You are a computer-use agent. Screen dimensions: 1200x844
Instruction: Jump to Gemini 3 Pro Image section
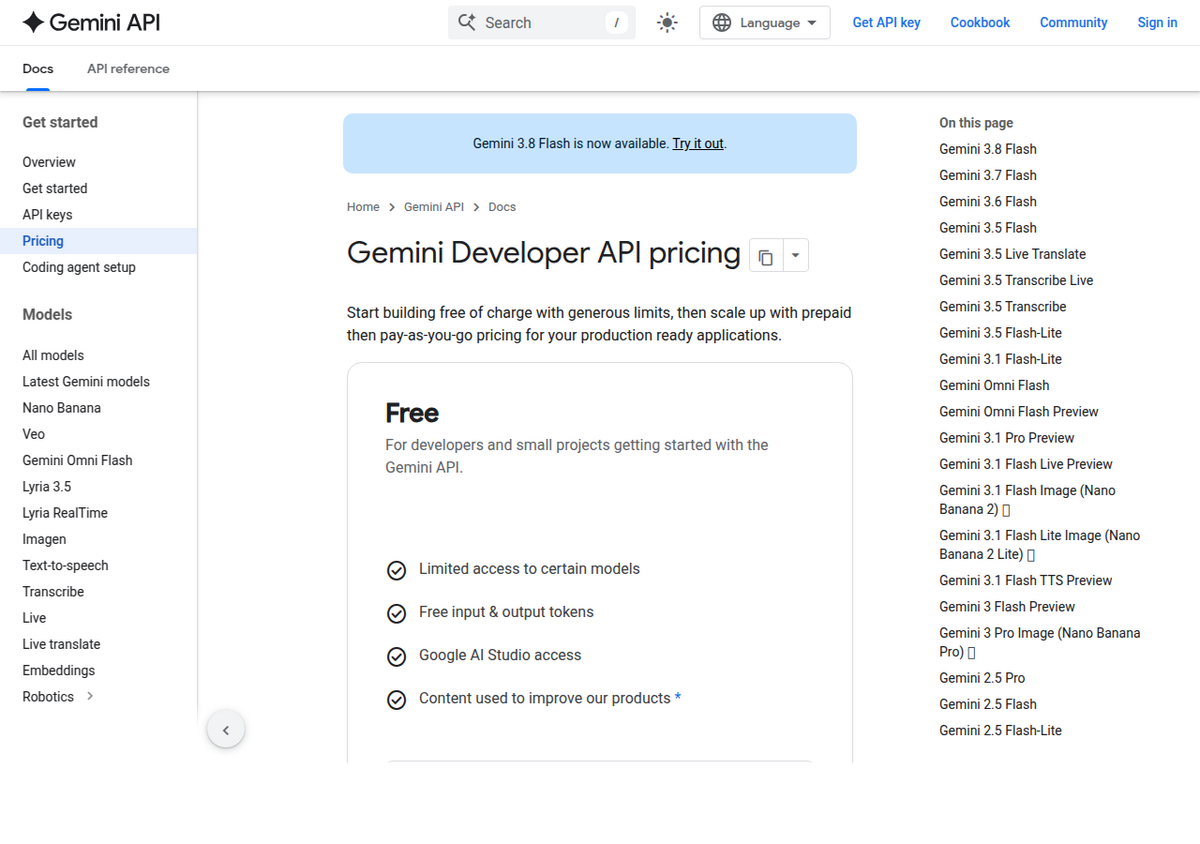(x=1039, y=642)
